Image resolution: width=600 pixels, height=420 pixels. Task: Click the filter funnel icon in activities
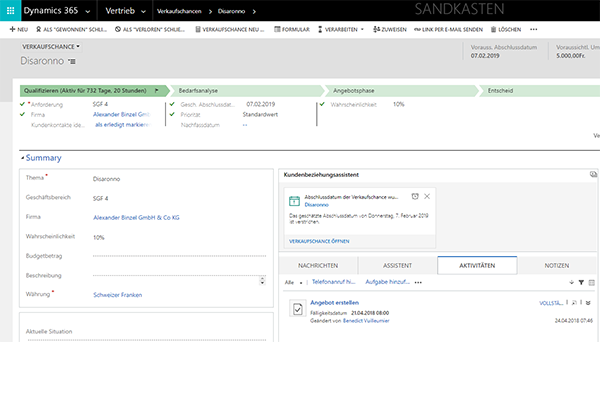(581, 282)
